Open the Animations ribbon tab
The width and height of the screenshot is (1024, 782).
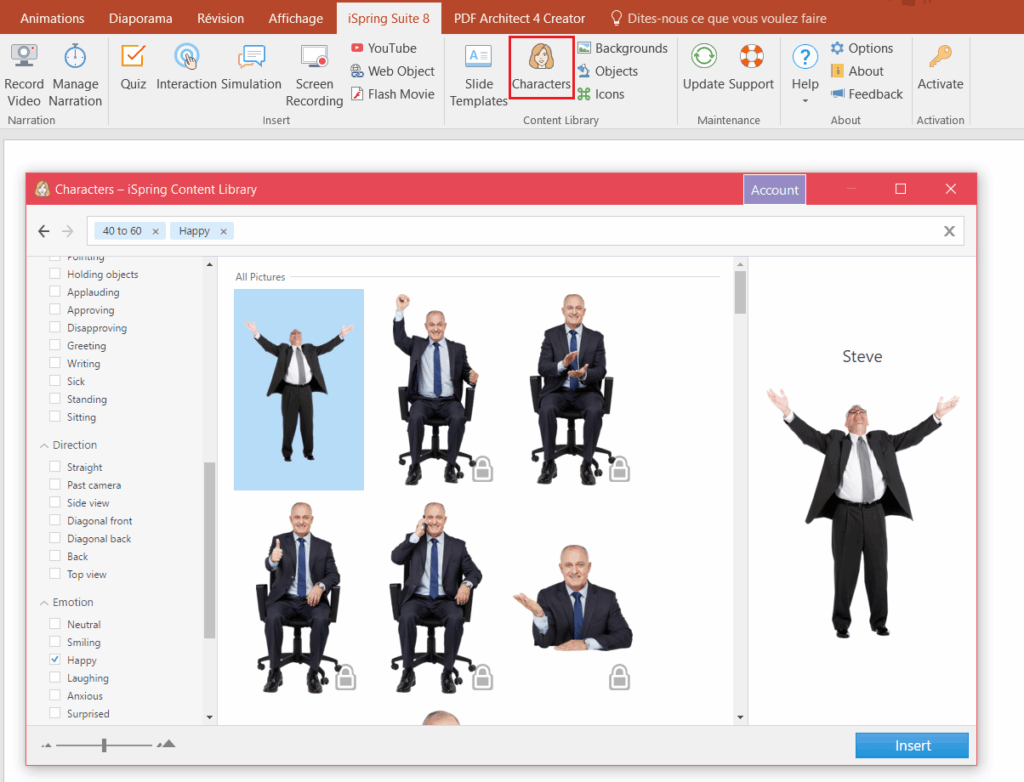(x=52, y=18)
